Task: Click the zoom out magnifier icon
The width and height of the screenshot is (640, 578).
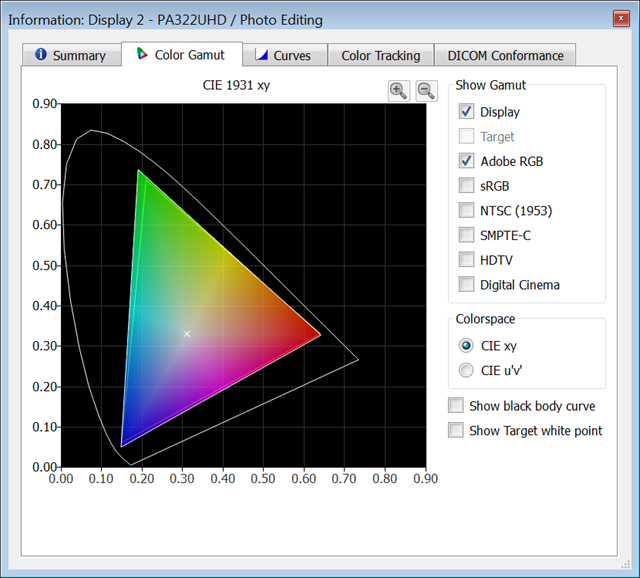Action: point(426,91)
